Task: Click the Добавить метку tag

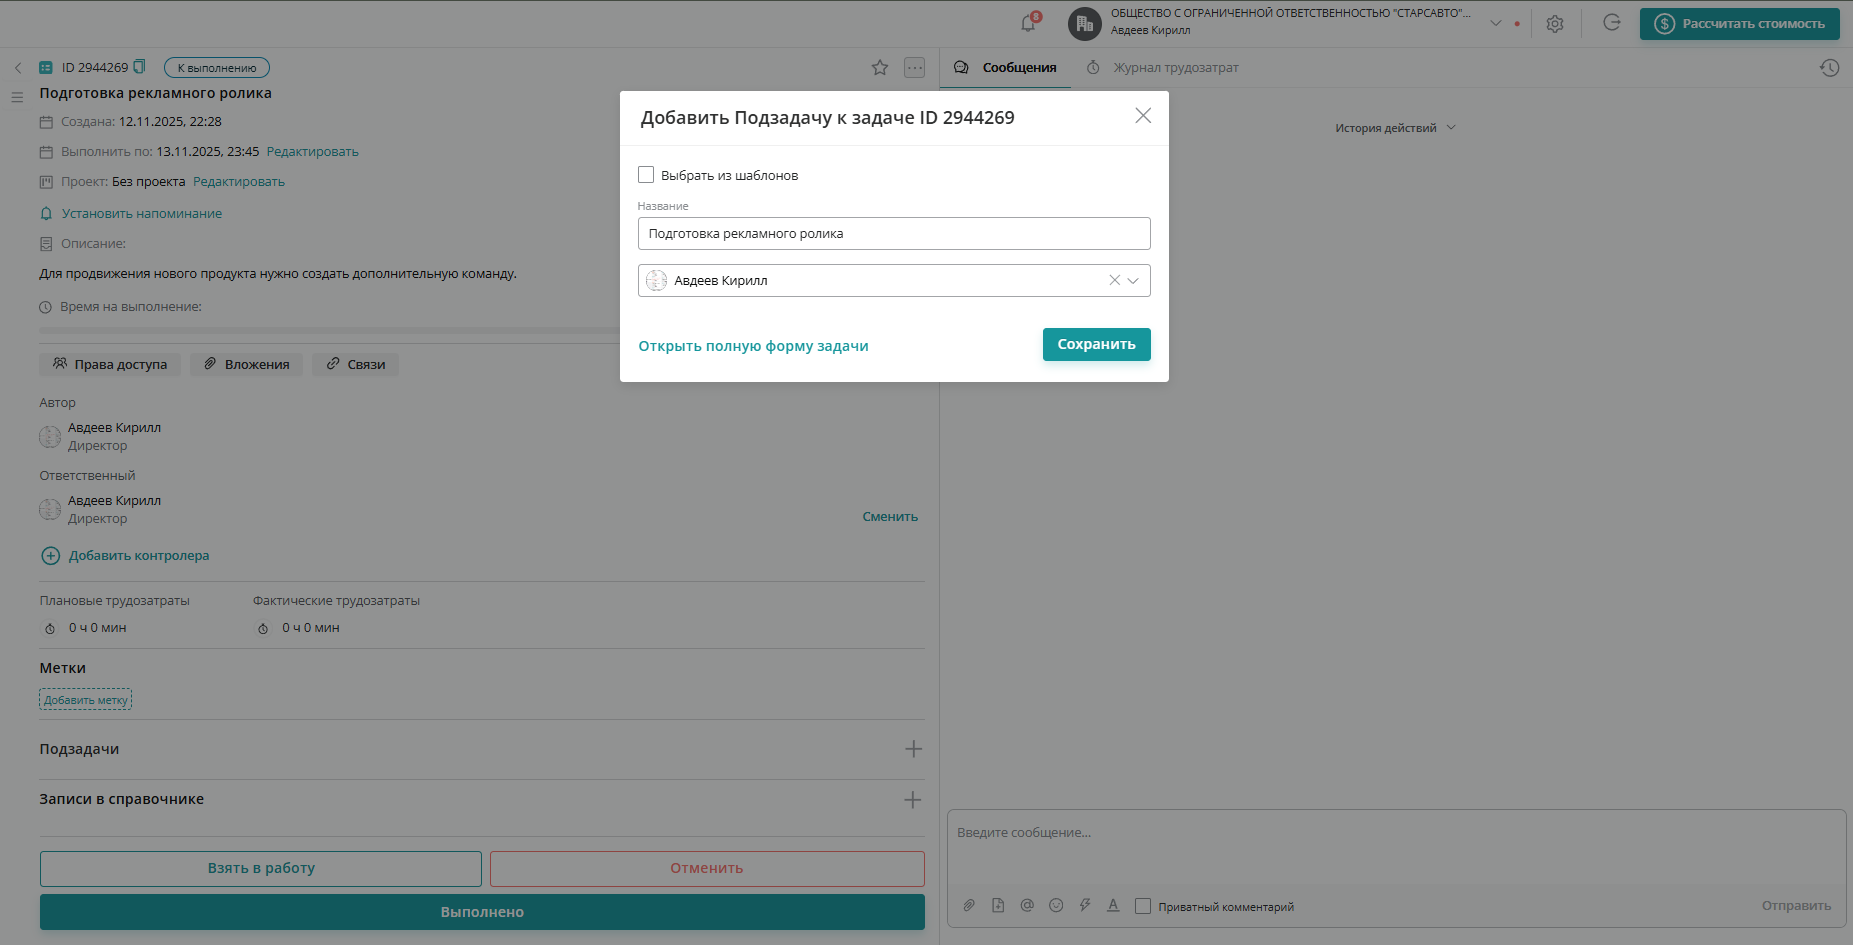Action: click(85, 700)
